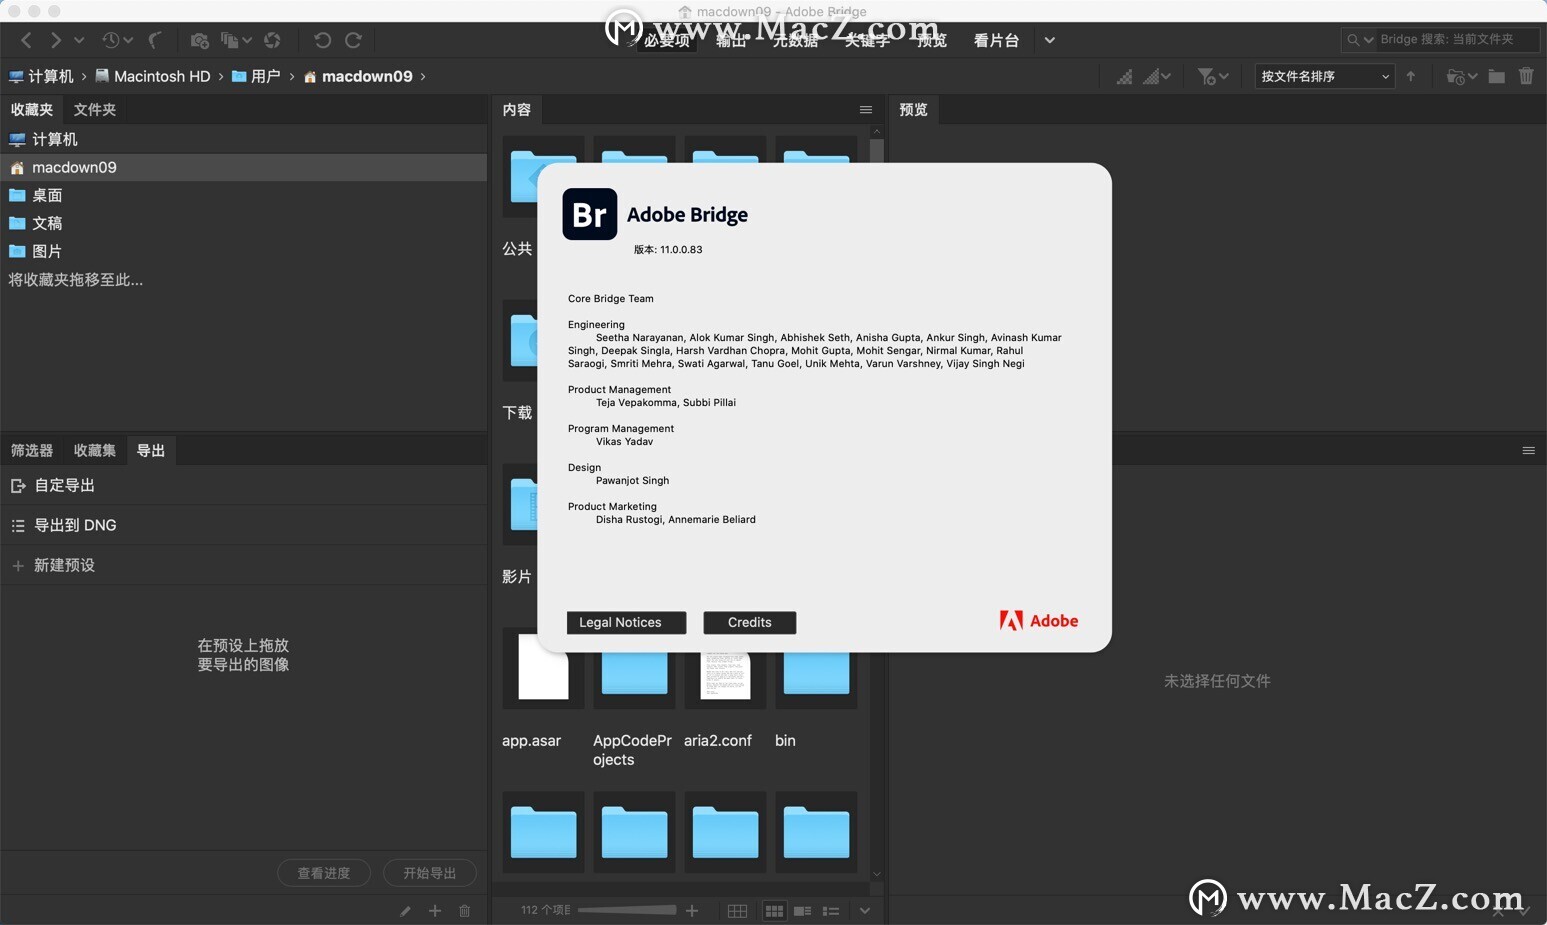This screenshot has height=925, width=1547.
Task: Click the thumbnail size slider
Action: 627,910
